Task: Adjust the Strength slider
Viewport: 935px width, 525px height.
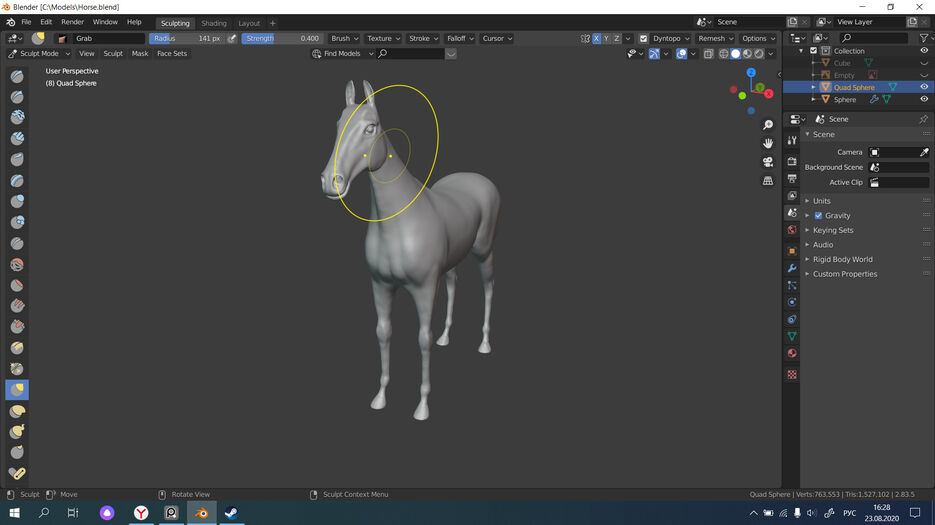Action: coord(282,38)
